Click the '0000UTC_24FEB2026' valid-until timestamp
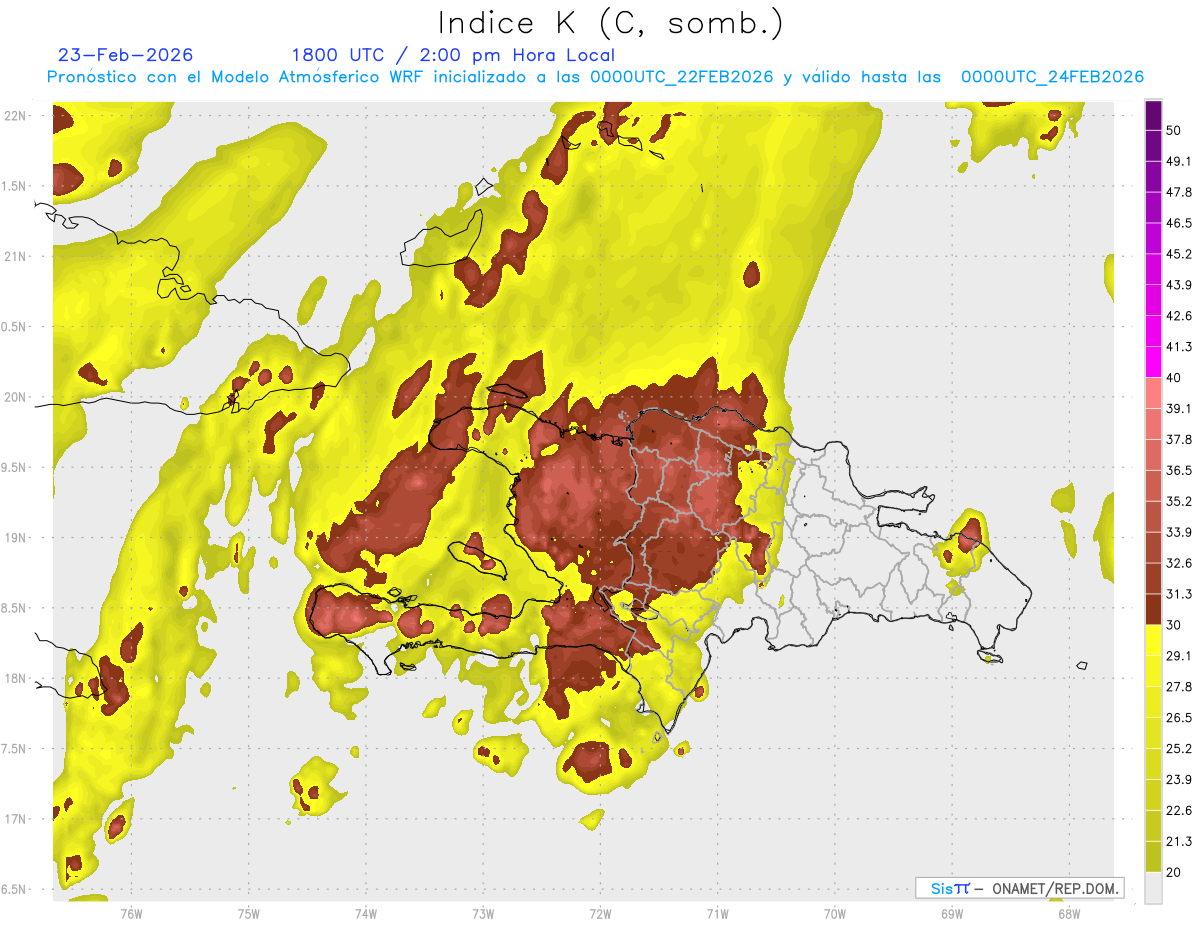1200x927 pixels. (1052, 77)
